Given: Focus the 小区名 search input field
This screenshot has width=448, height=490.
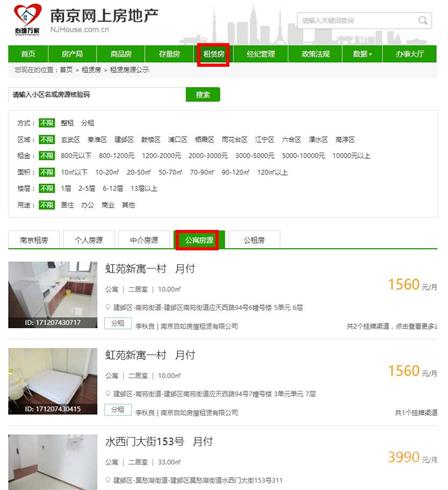Looking at the screenshot, I should 97,95.
